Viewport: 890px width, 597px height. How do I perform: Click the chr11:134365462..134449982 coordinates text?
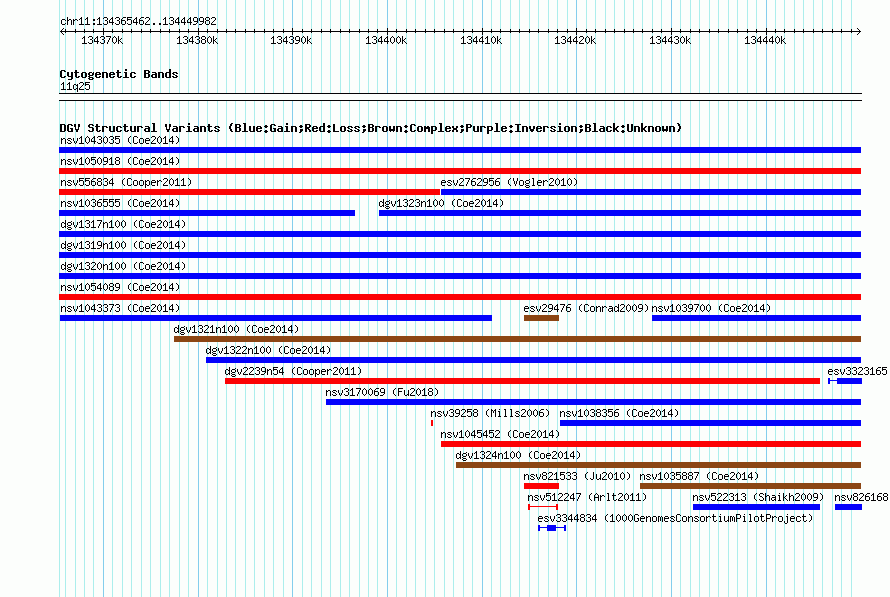(138, 21)
